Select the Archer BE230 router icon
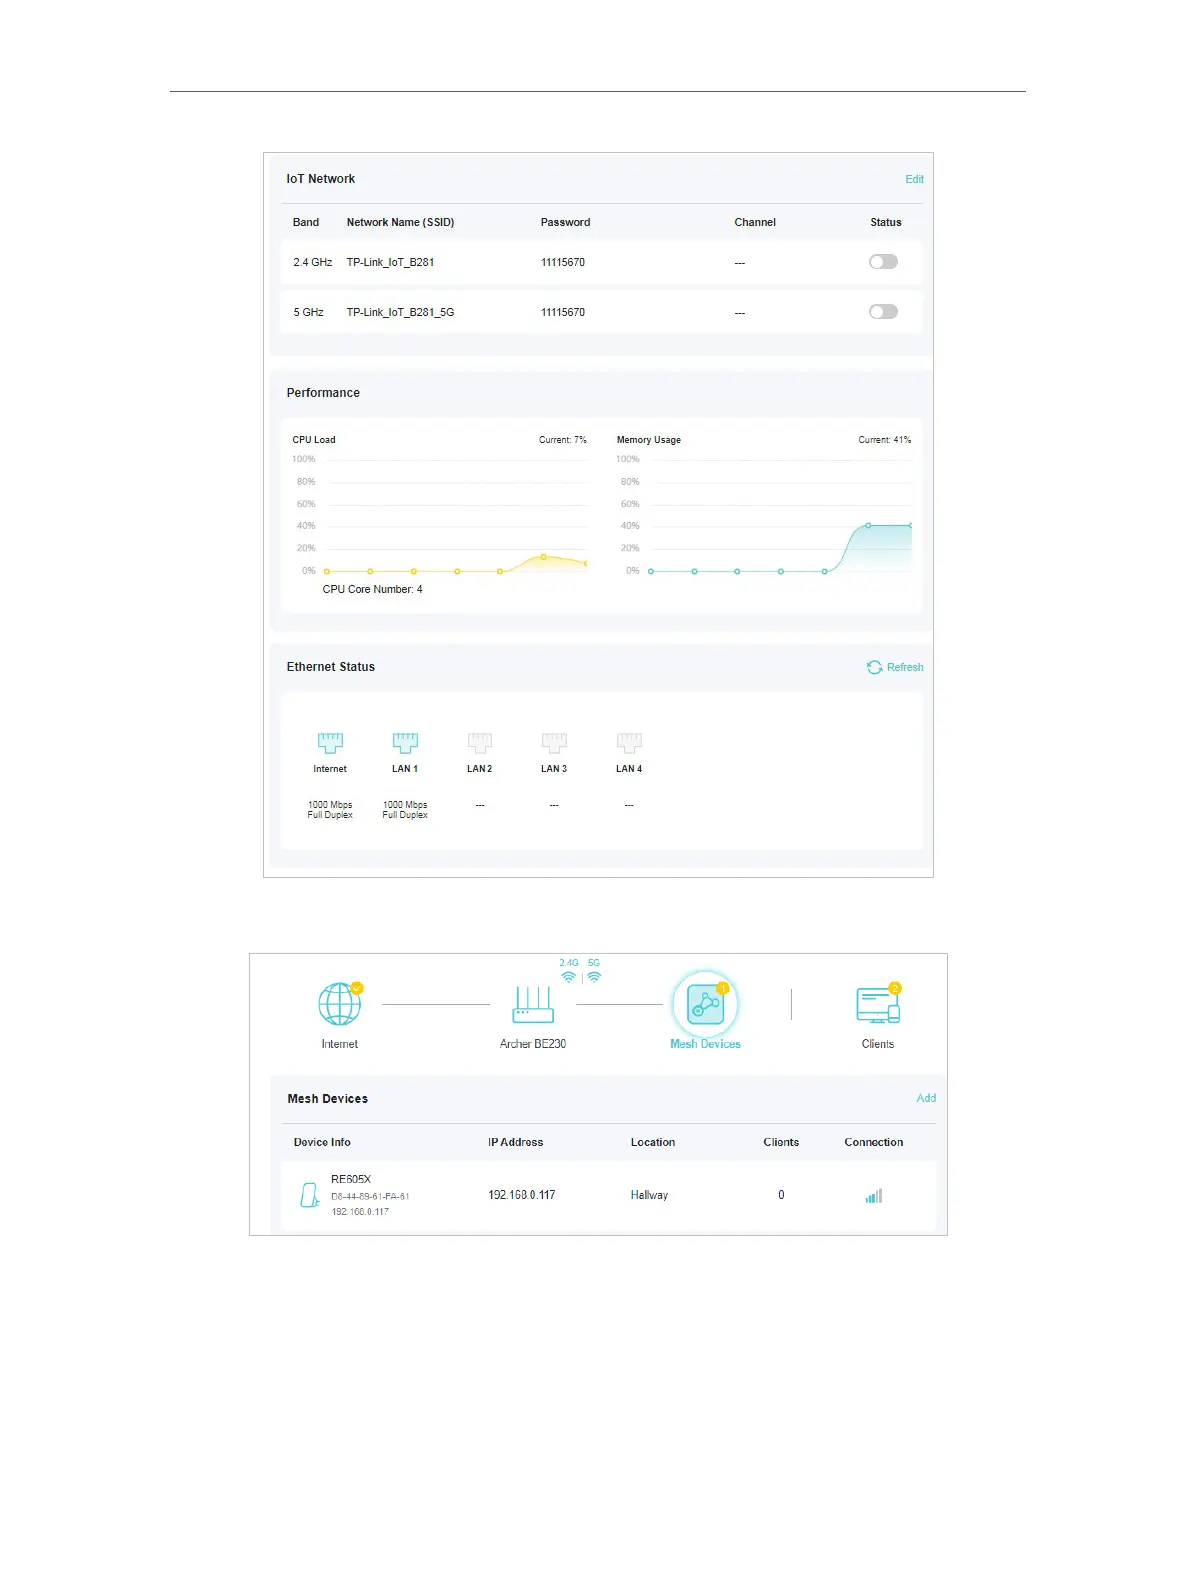Image resolution: width=1196 pixels, height=1582 pixels. [x=533, y=1004]
